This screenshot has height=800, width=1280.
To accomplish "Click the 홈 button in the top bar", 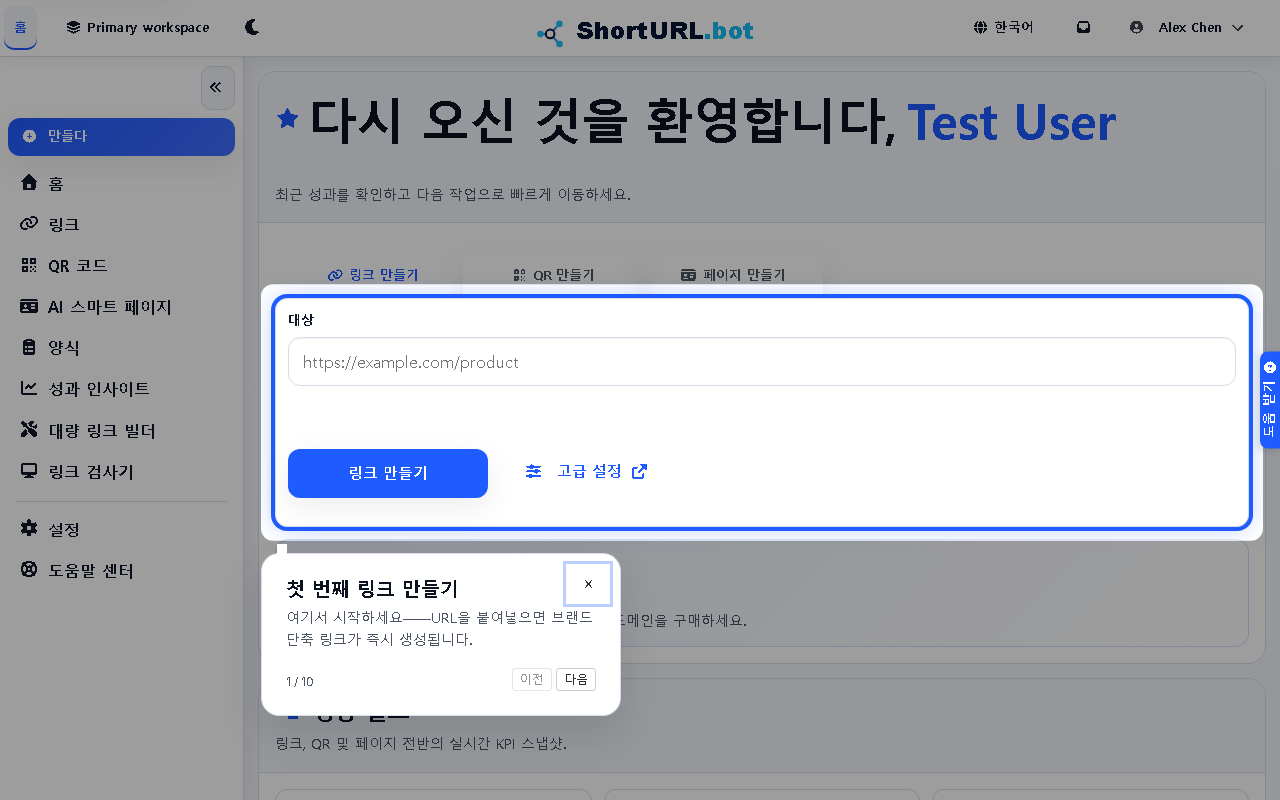I will 21,28.
